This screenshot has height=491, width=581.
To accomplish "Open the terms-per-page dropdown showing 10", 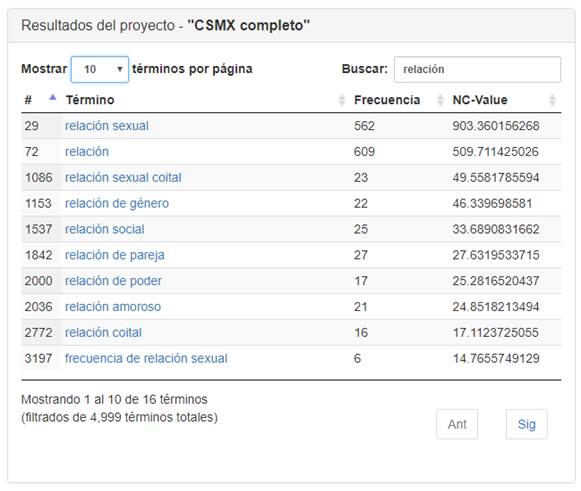I will pos(100,69).
